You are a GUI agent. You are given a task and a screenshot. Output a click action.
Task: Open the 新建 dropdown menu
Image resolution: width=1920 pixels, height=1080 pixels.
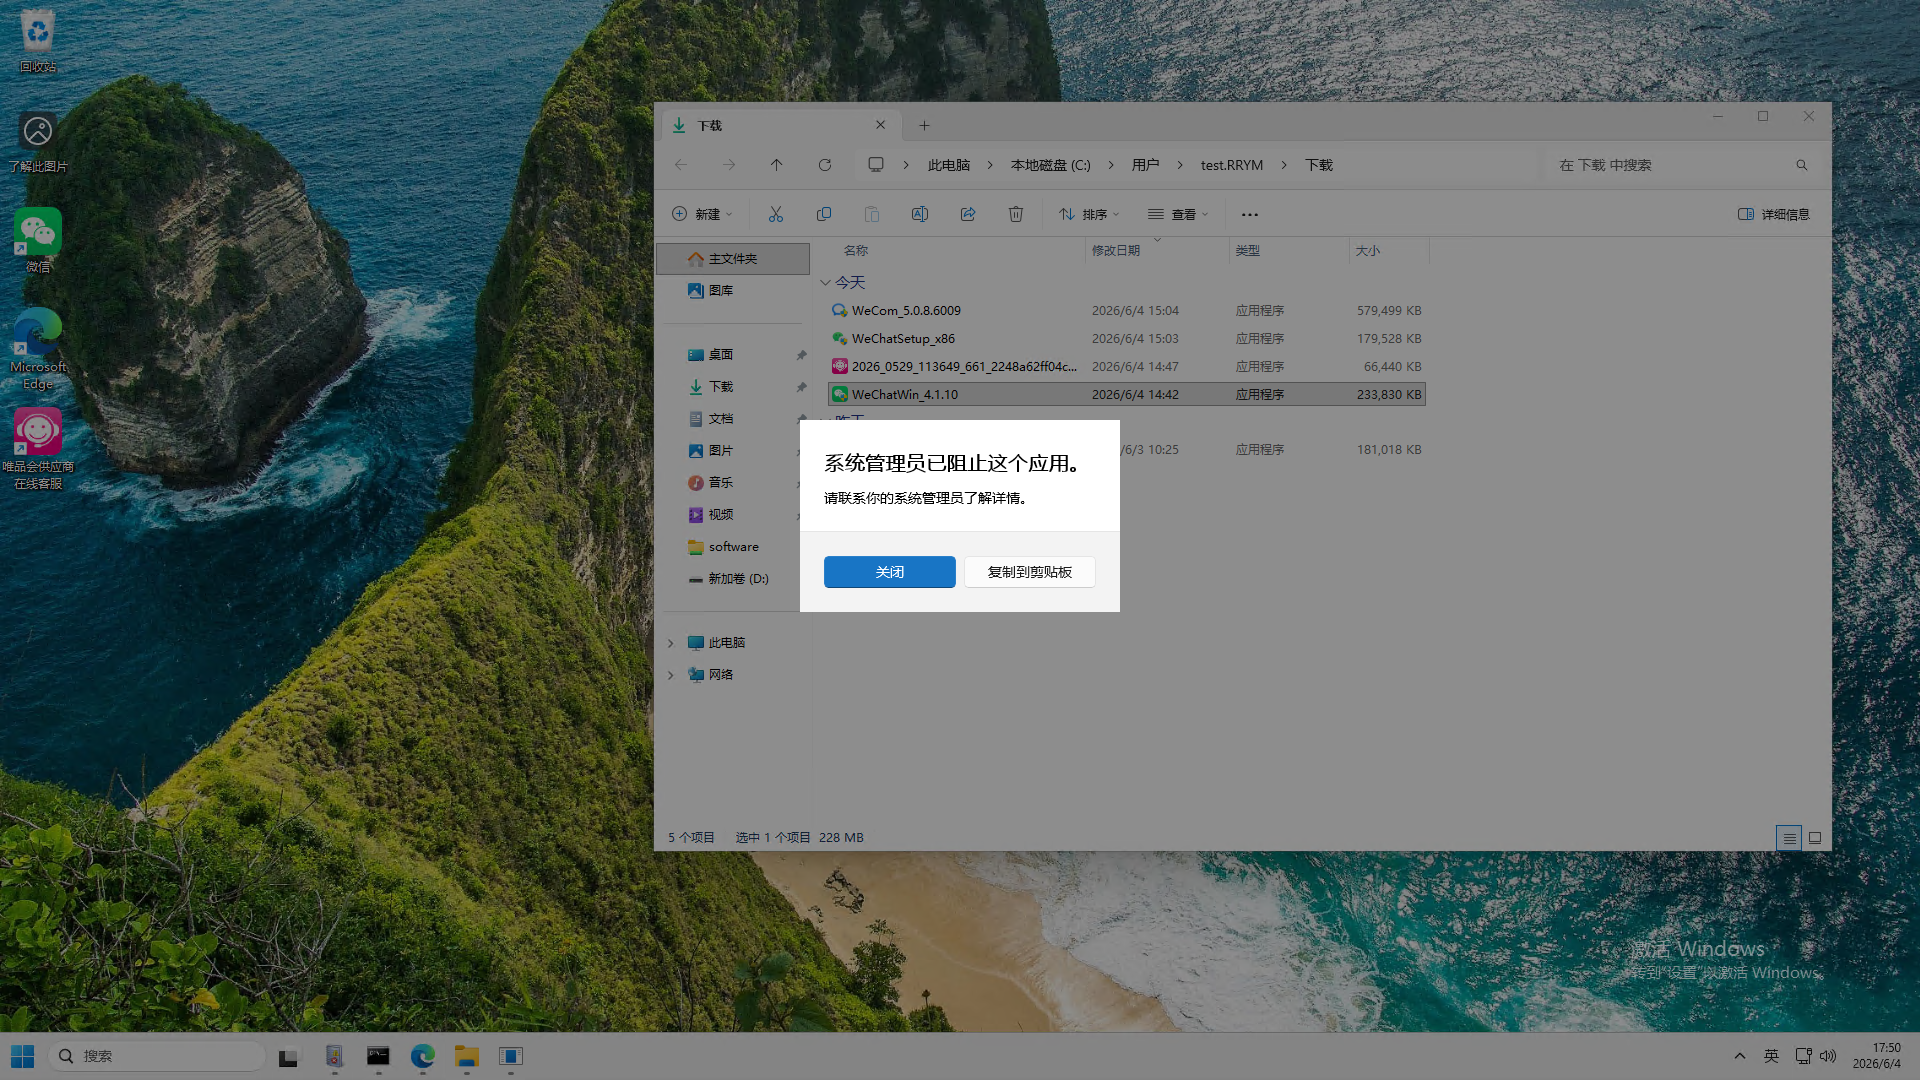(x=702, y=214)
